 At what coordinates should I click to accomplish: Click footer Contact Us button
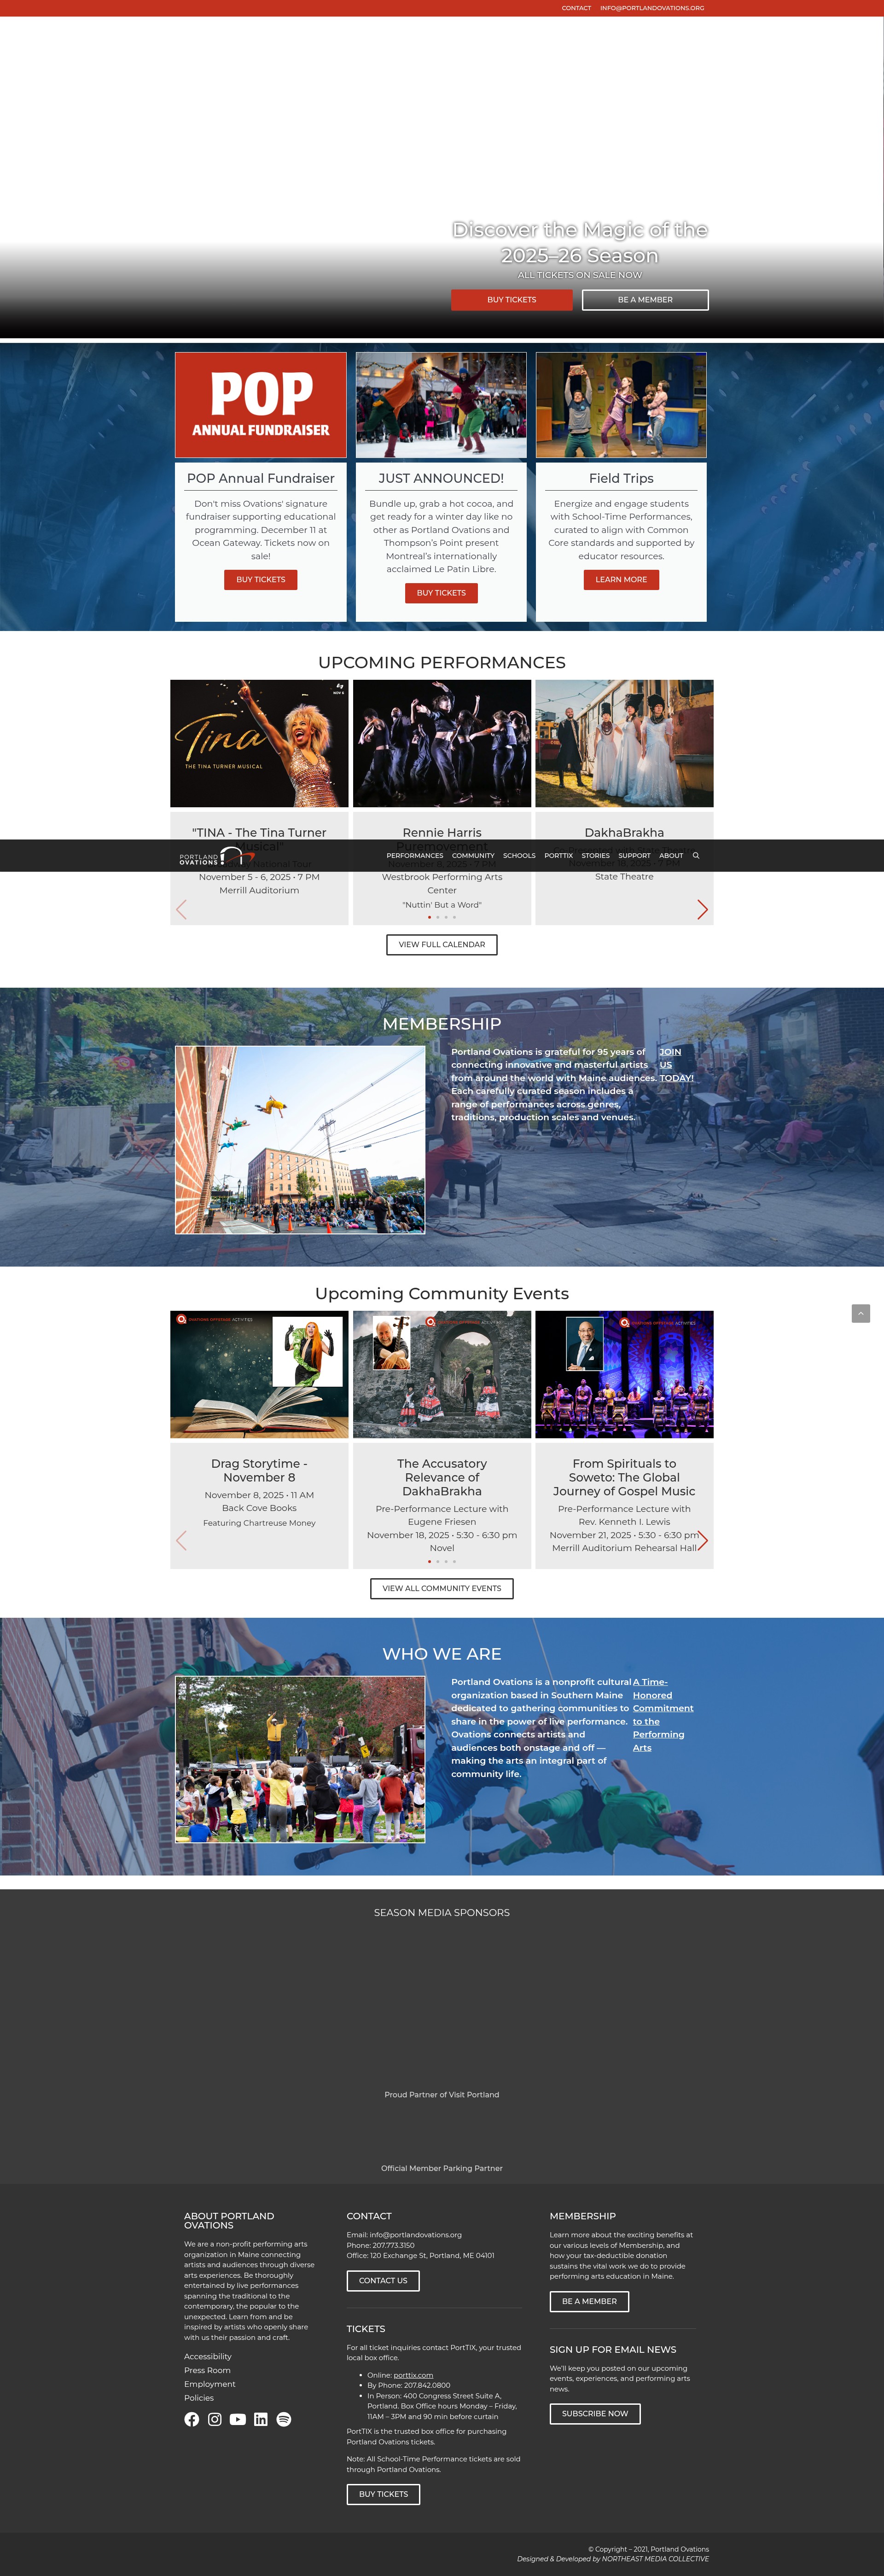[x=383, y=2281]
